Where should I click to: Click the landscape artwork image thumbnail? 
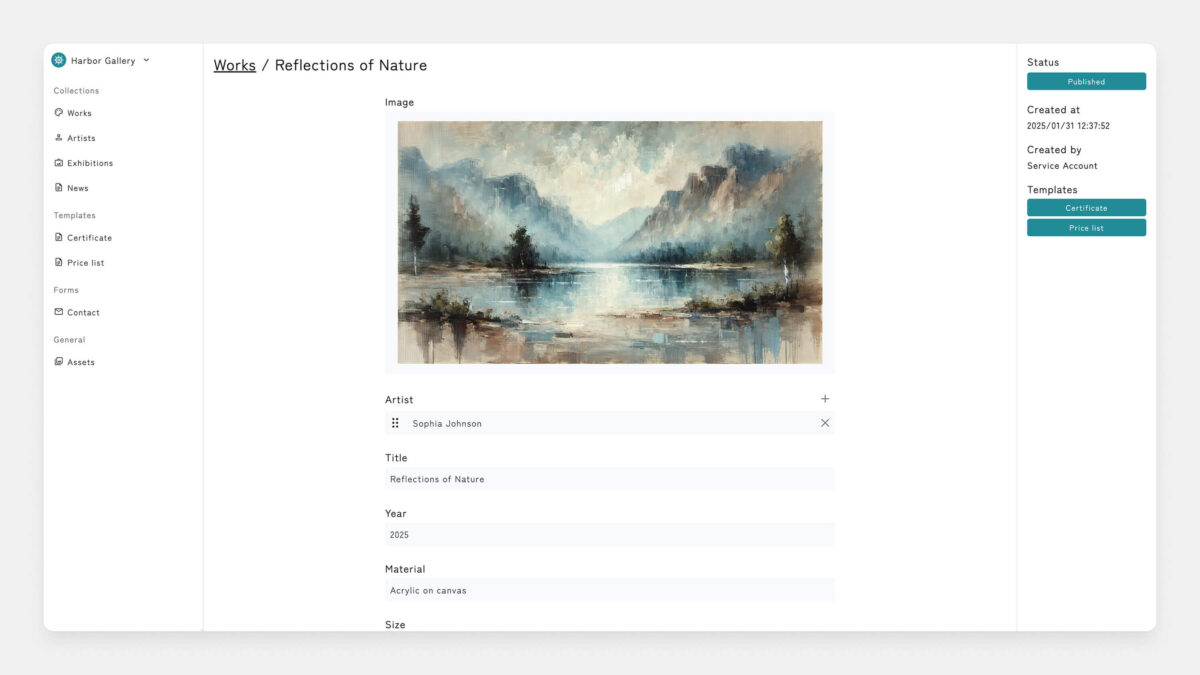click(610, 240)
